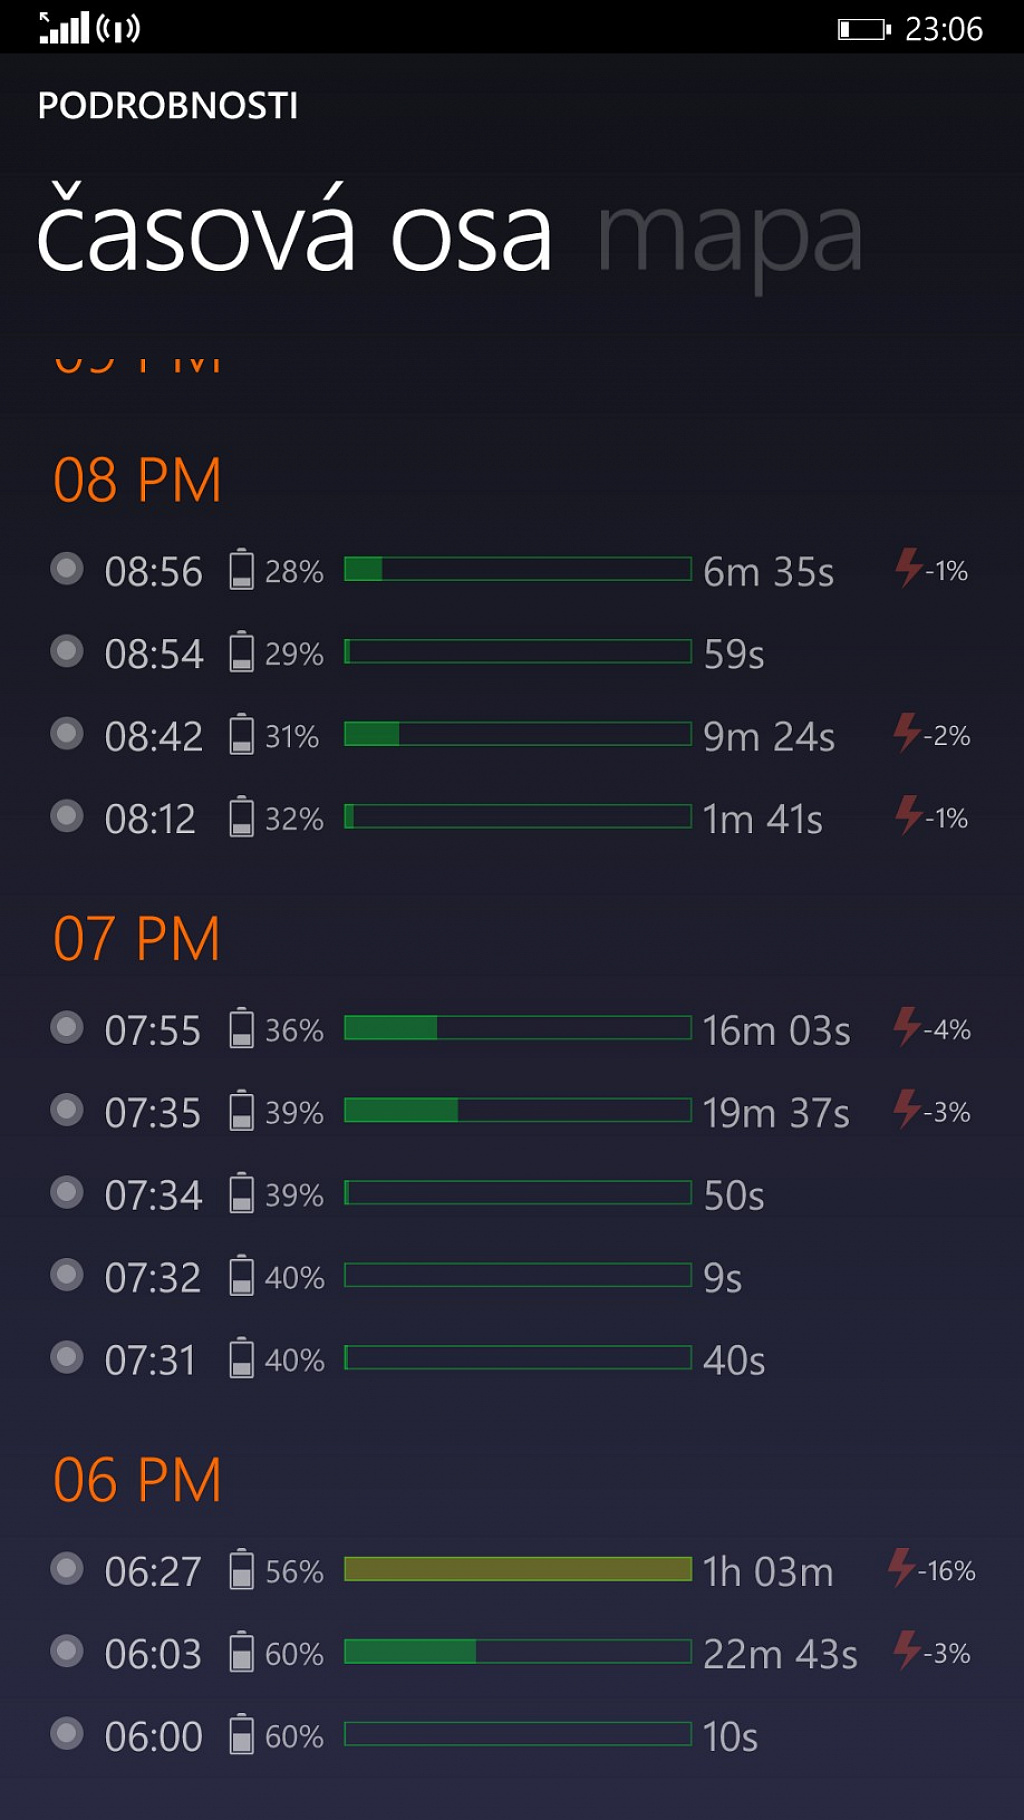Image resolution: width=1024 pixels, height=1820 pixels.
Task: Select the round marker for 08:54
Action: coord(67,652)
